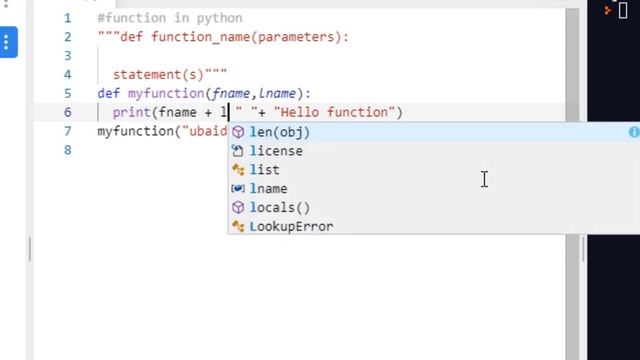Select LookupError suggestion
The height and width of the screenshot is (360, 640).
434,226
